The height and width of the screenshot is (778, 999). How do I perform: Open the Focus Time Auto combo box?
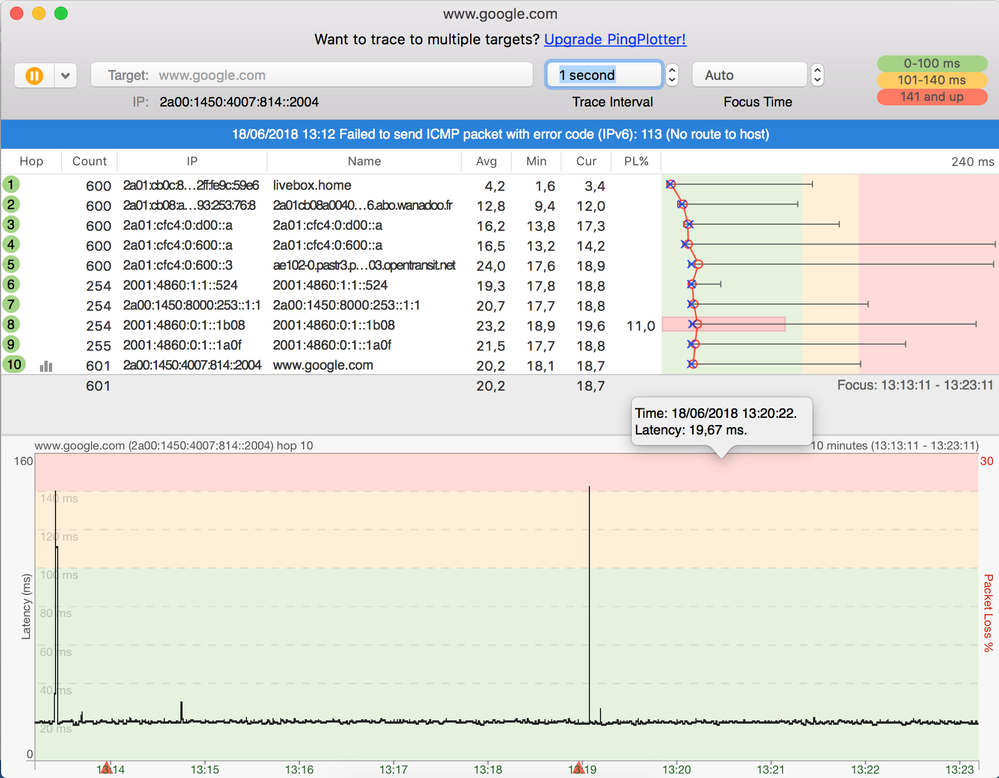(x=749, y=75)
